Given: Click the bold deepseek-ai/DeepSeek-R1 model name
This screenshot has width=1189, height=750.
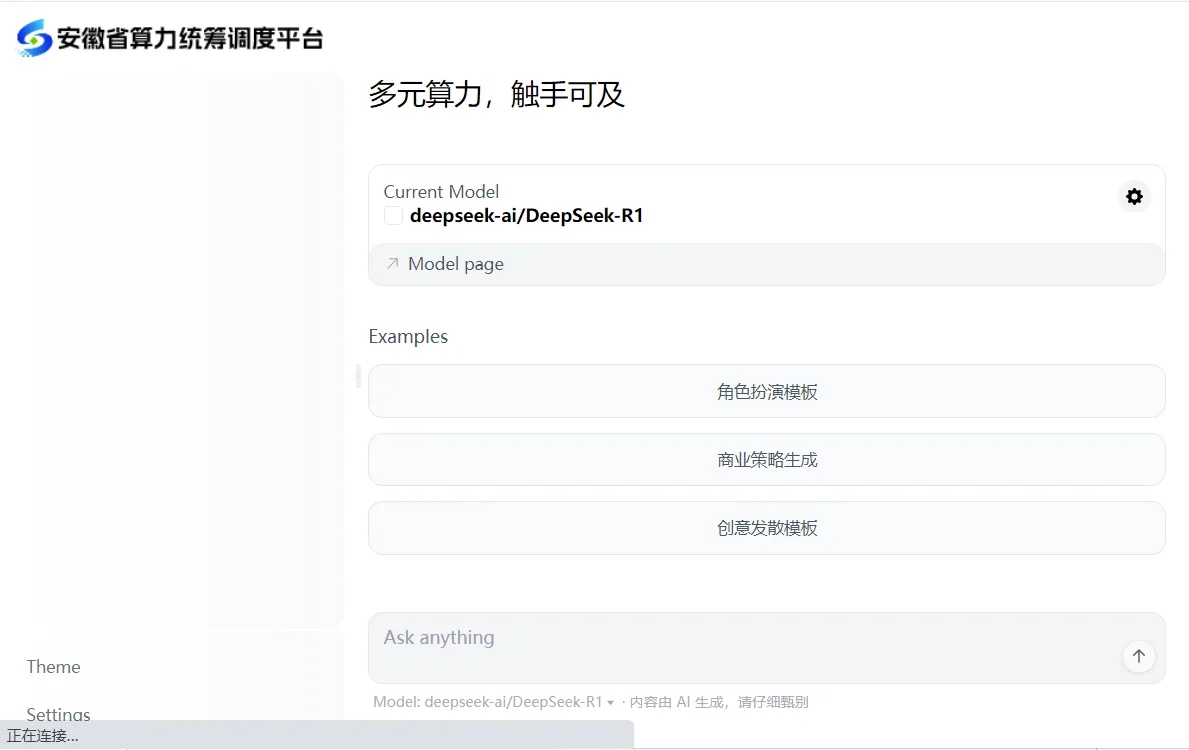Looking at the screenshot, I should (x=526, y=216).
